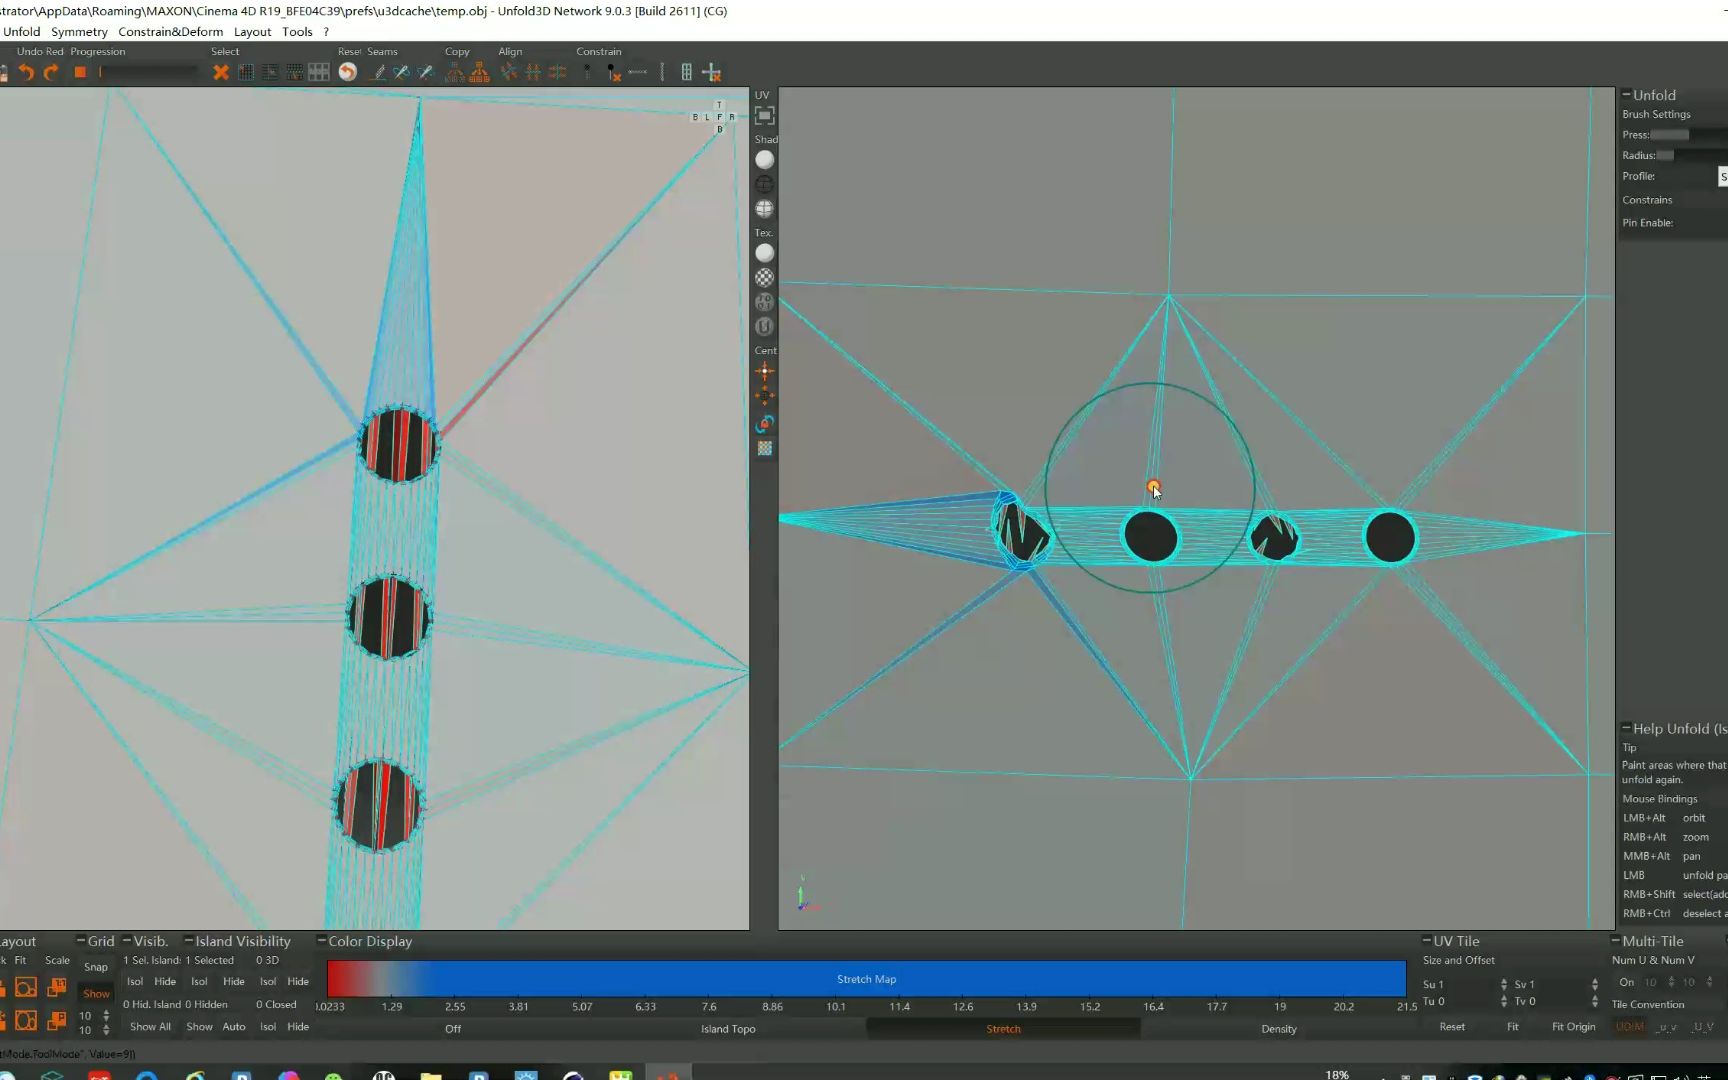Viewport: 1728px width, 1080px height.
Task: Click the middle Align icon
Action: [x=533, y=72]
